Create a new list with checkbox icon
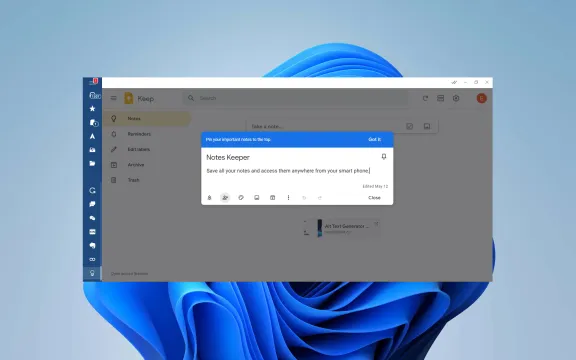Screen dimensions: 576x360 tap(410, 126)
